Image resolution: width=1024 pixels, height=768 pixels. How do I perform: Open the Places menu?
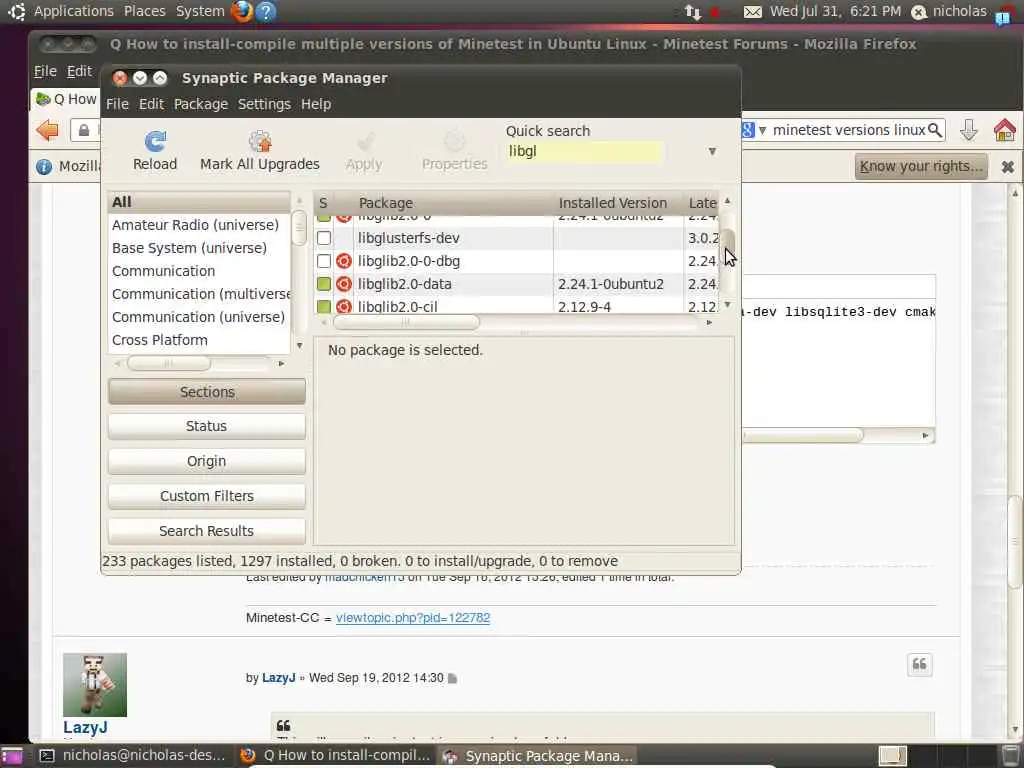tap(145, 11)
